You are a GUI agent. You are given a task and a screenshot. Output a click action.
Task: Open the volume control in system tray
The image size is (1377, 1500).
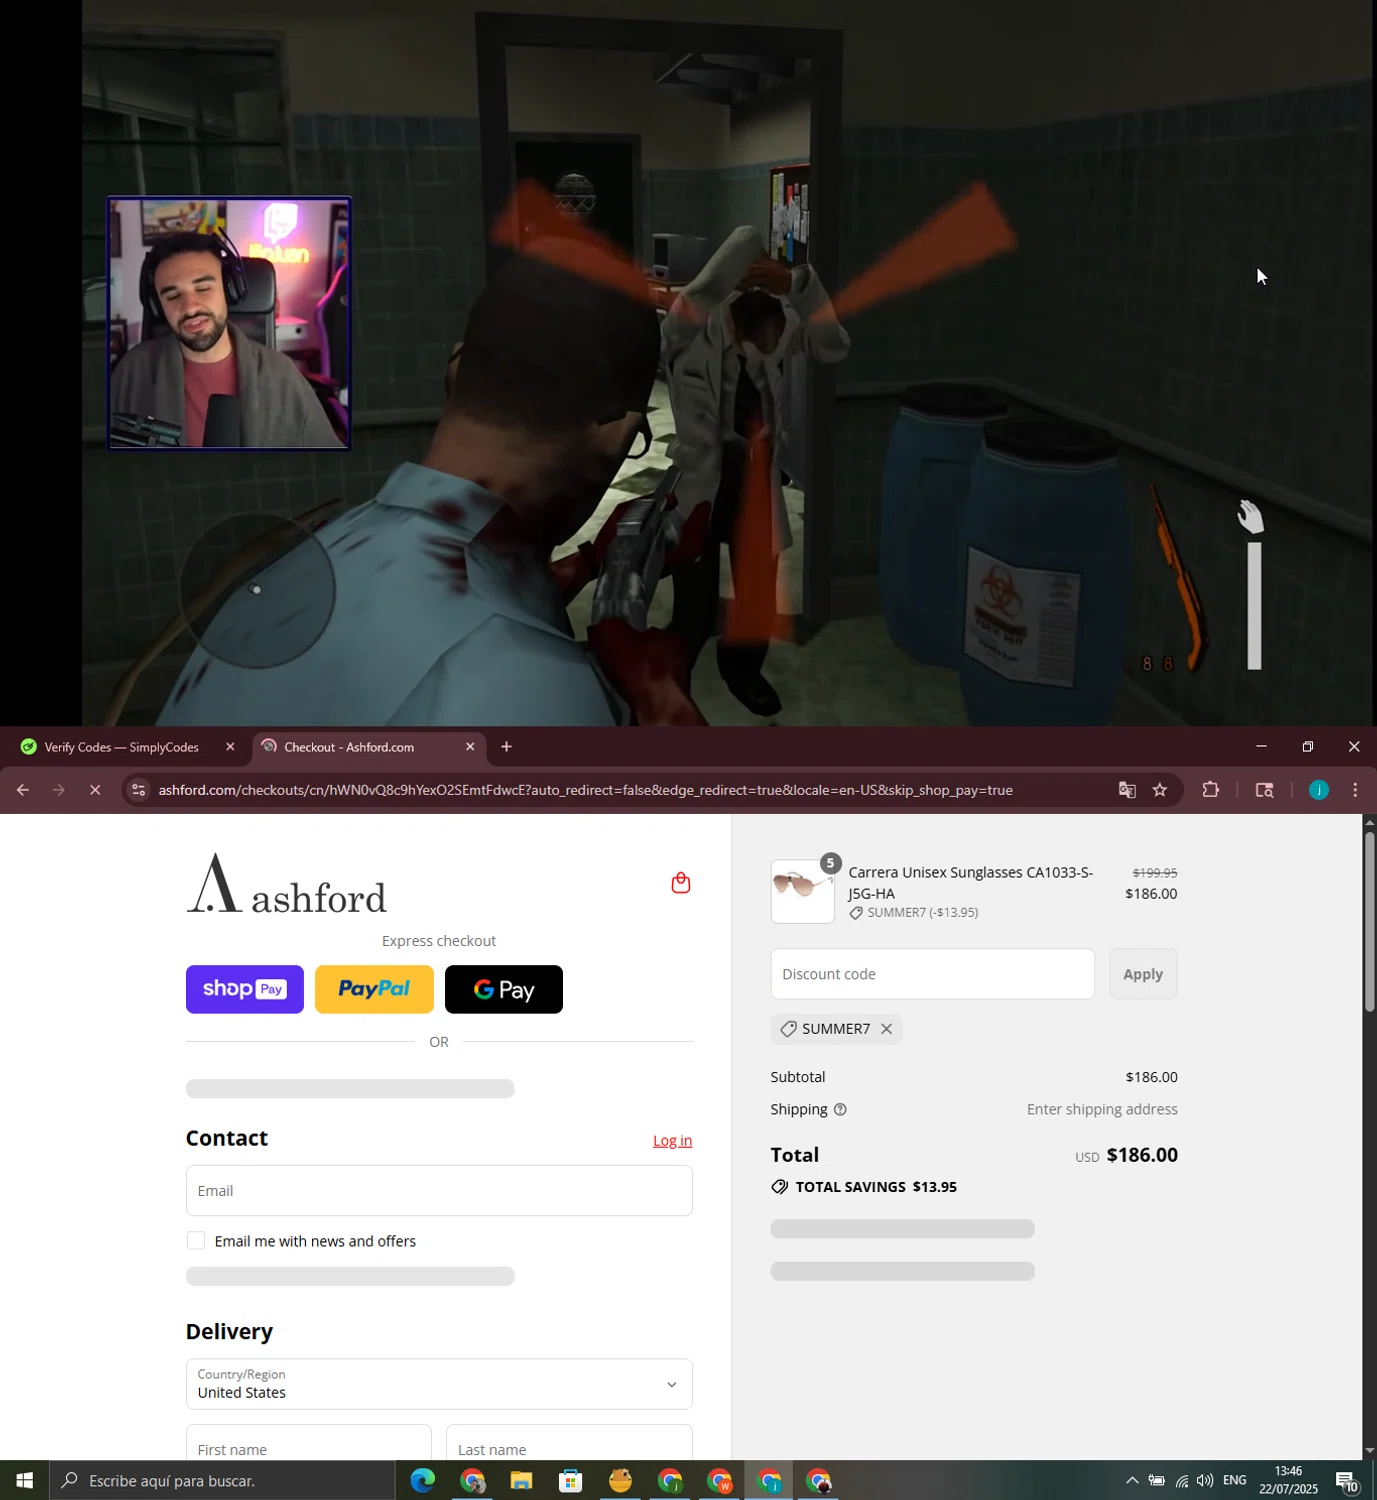(x=1205, y=1481)
